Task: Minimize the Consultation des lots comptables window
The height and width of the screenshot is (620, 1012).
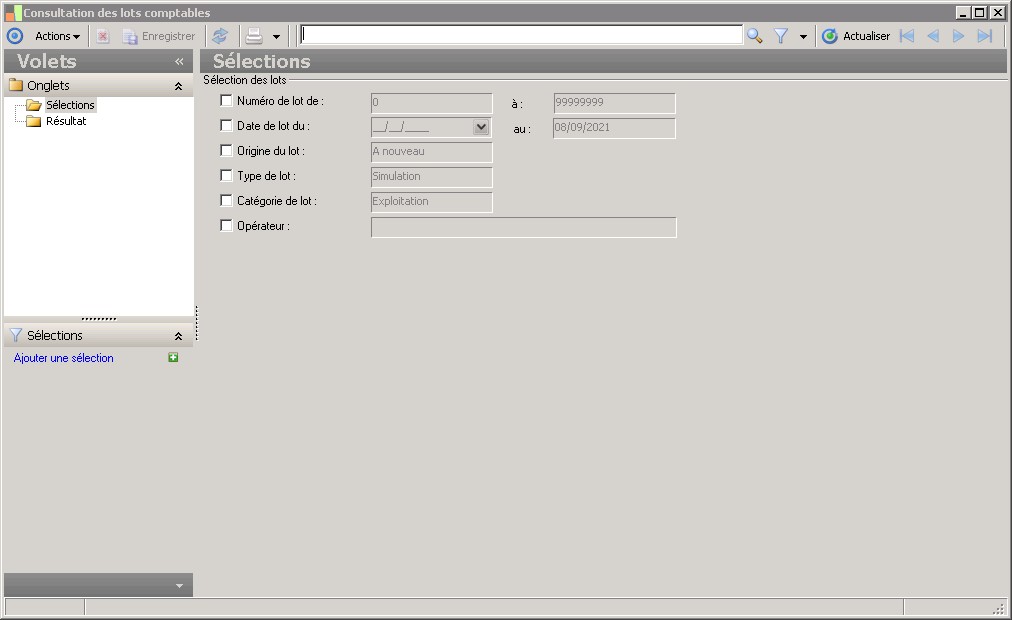Action: (963, 12)
